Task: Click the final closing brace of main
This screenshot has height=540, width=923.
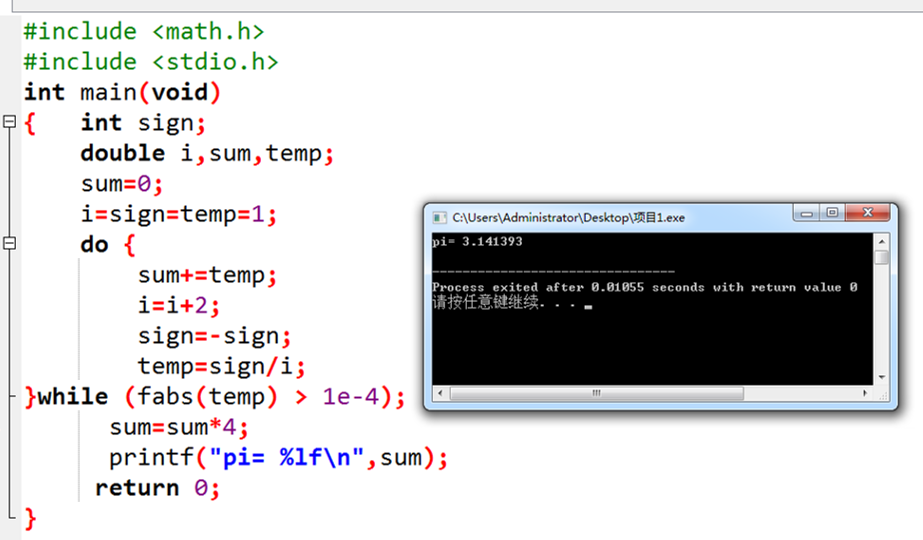Action: click(30, 519)
